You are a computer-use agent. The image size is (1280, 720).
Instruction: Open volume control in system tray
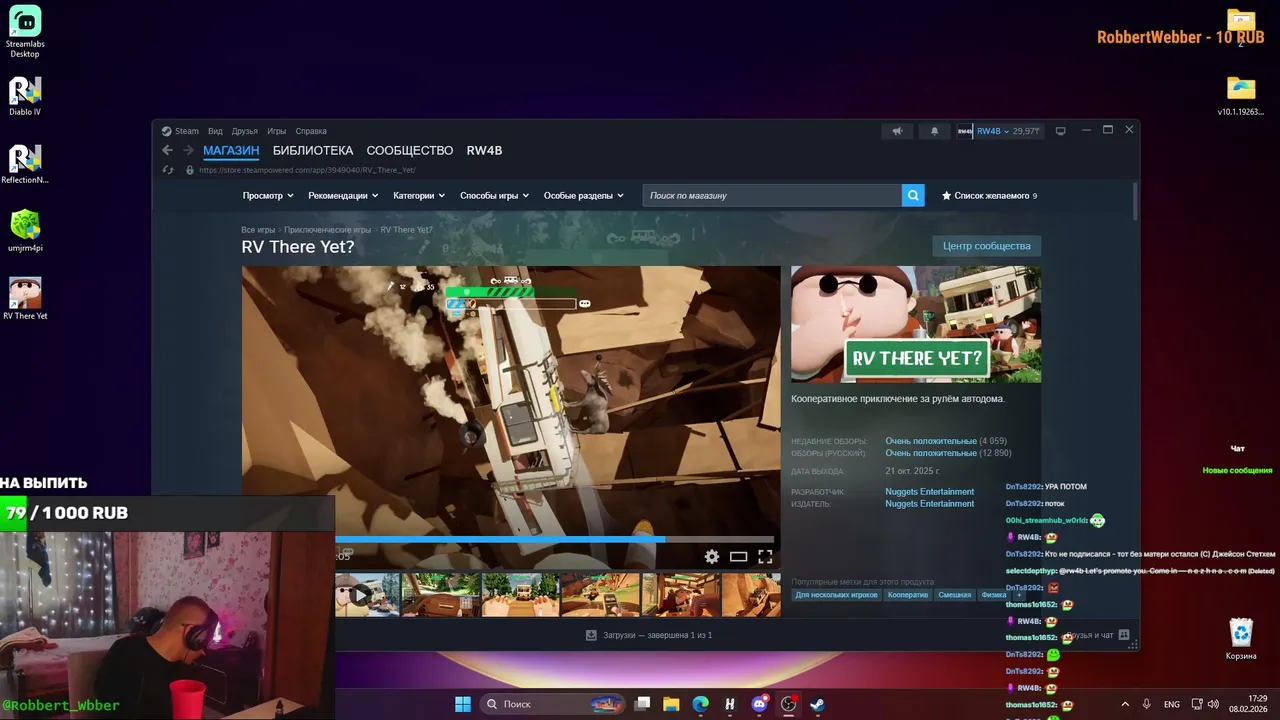1213,704
